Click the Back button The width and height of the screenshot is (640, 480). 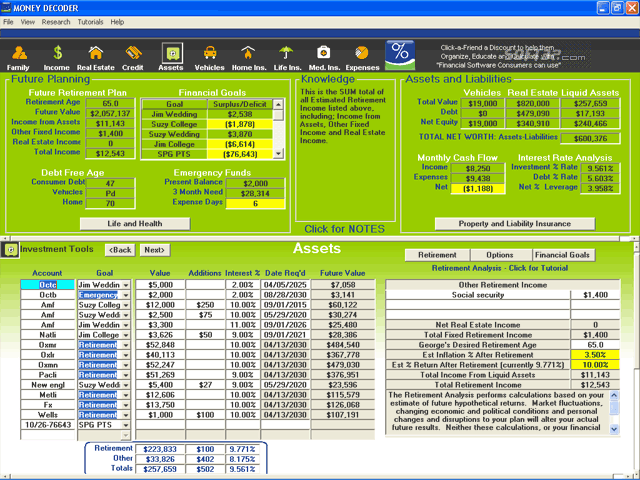pyautogui.click(x=120, y=250)
